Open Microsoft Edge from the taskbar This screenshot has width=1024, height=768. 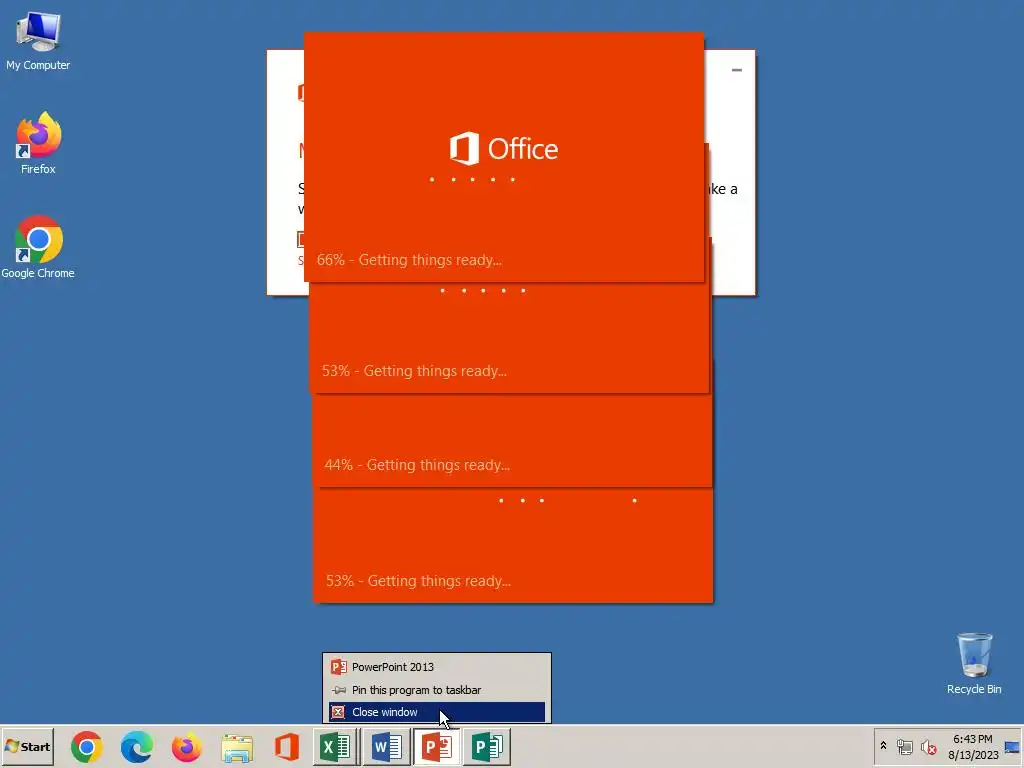click(x=136, y=746)
